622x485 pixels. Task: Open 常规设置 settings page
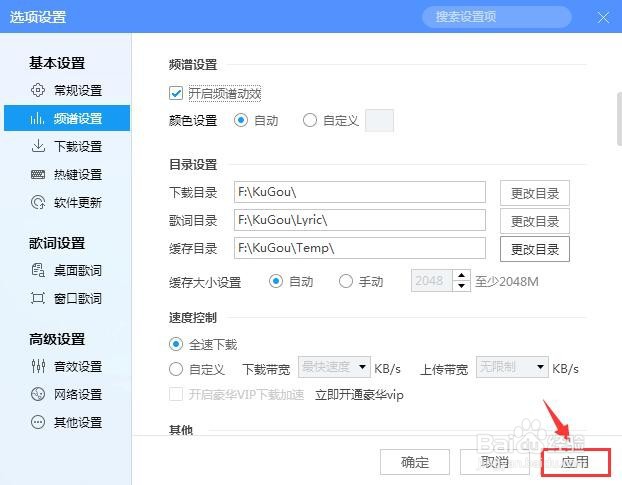click(x=67, y=90)
